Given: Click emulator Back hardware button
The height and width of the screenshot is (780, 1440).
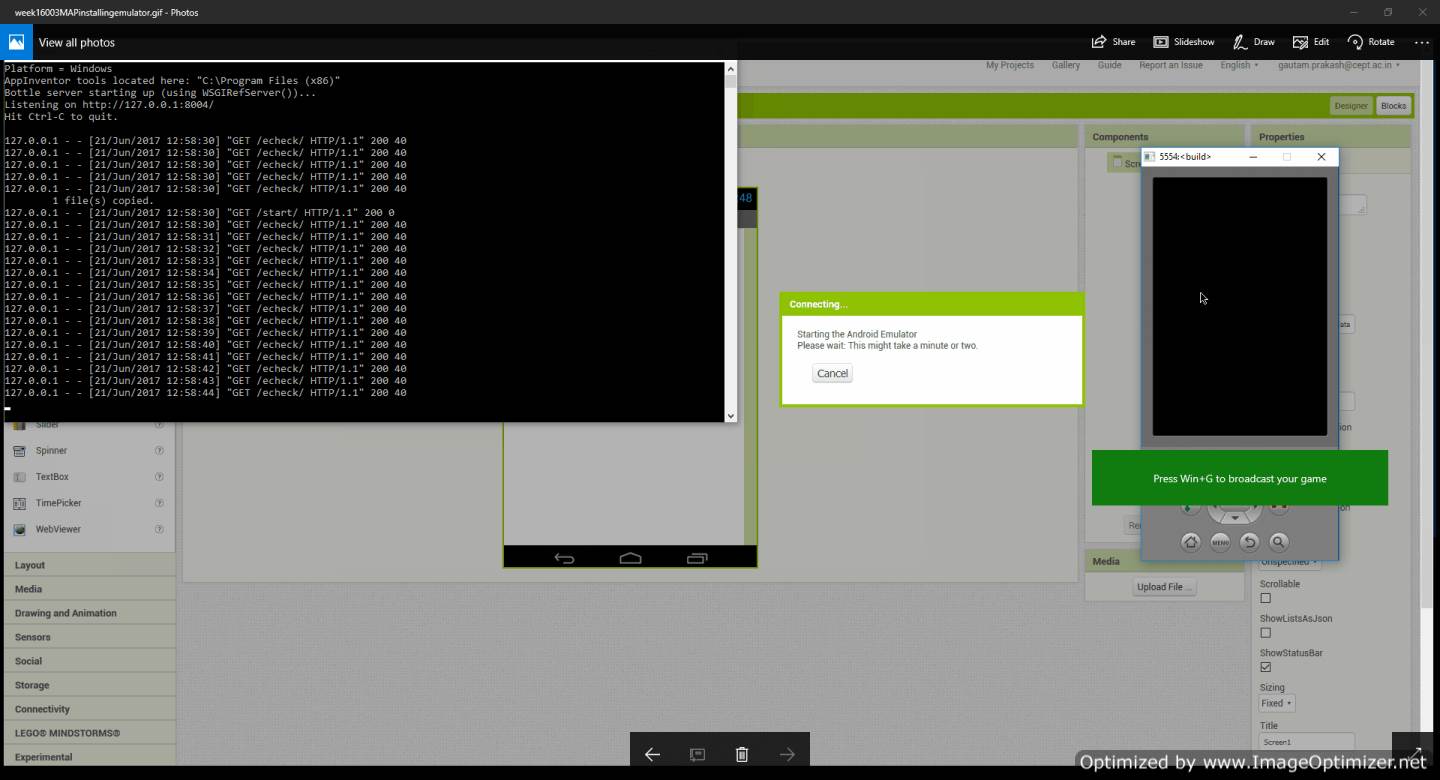Looking at the screenshot, I should (x=1249, y=542).
